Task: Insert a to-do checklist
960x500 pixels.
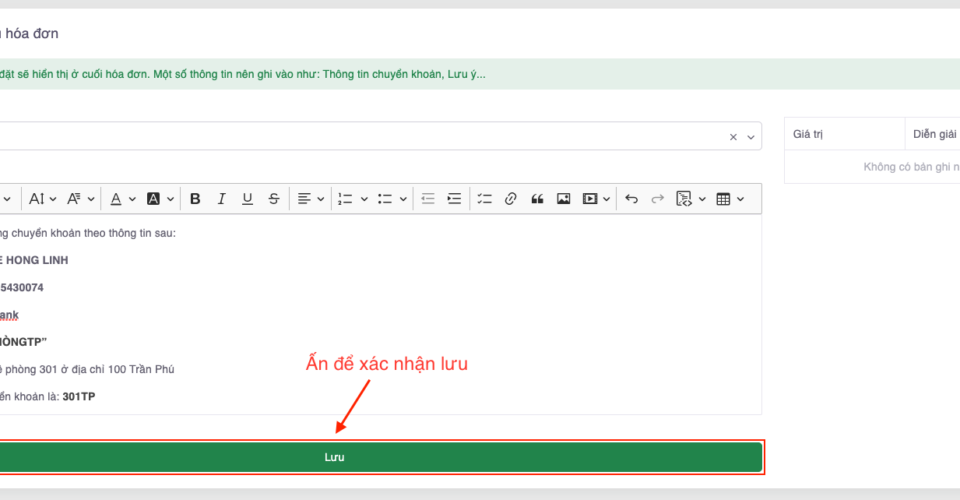Action: pyautogui.click(x=484, y=199)
